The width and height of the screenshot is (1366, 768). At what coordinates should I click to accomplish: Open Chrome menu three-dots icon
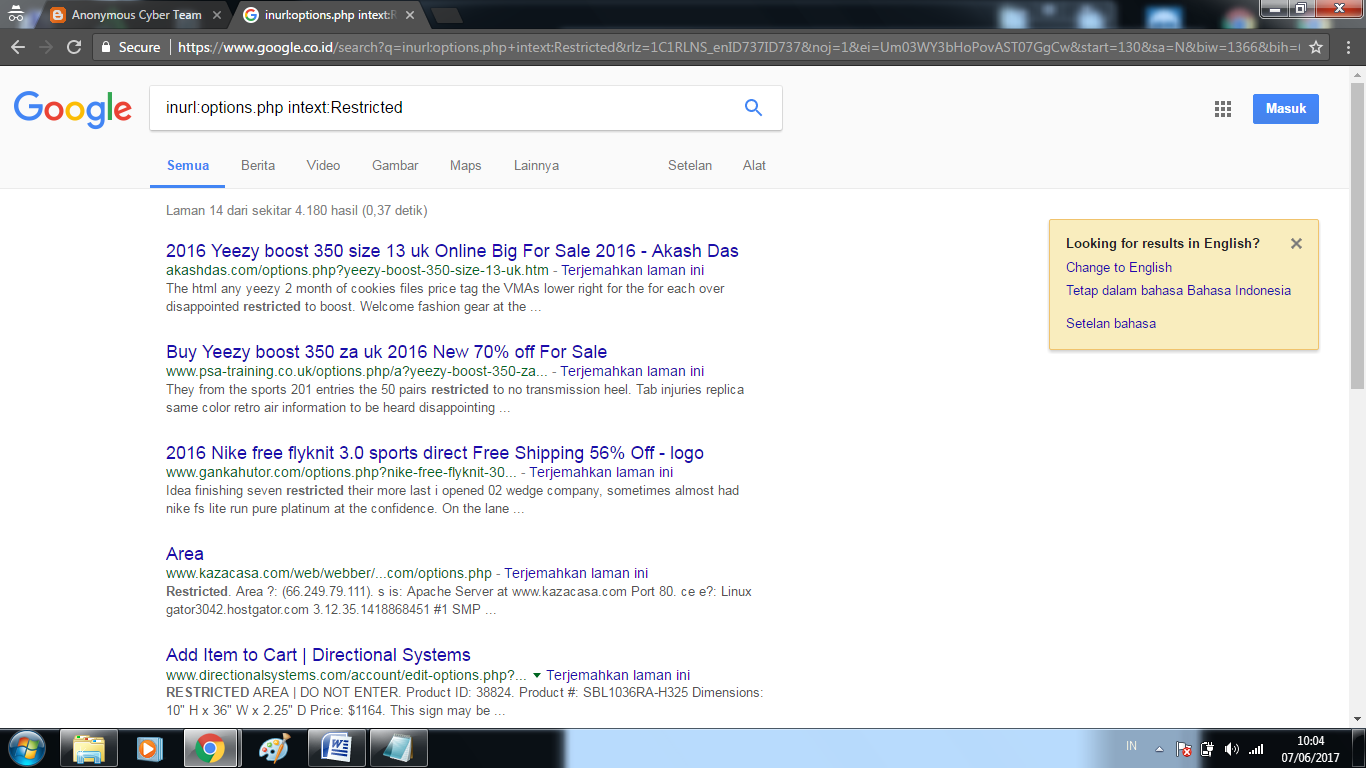point(1346,47)
